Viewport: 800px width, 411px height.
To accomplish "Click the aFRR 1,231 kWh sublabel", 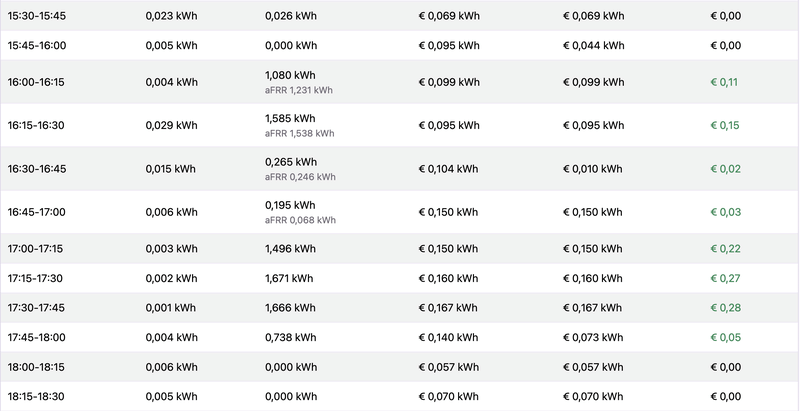I will (x=298, y=90).
